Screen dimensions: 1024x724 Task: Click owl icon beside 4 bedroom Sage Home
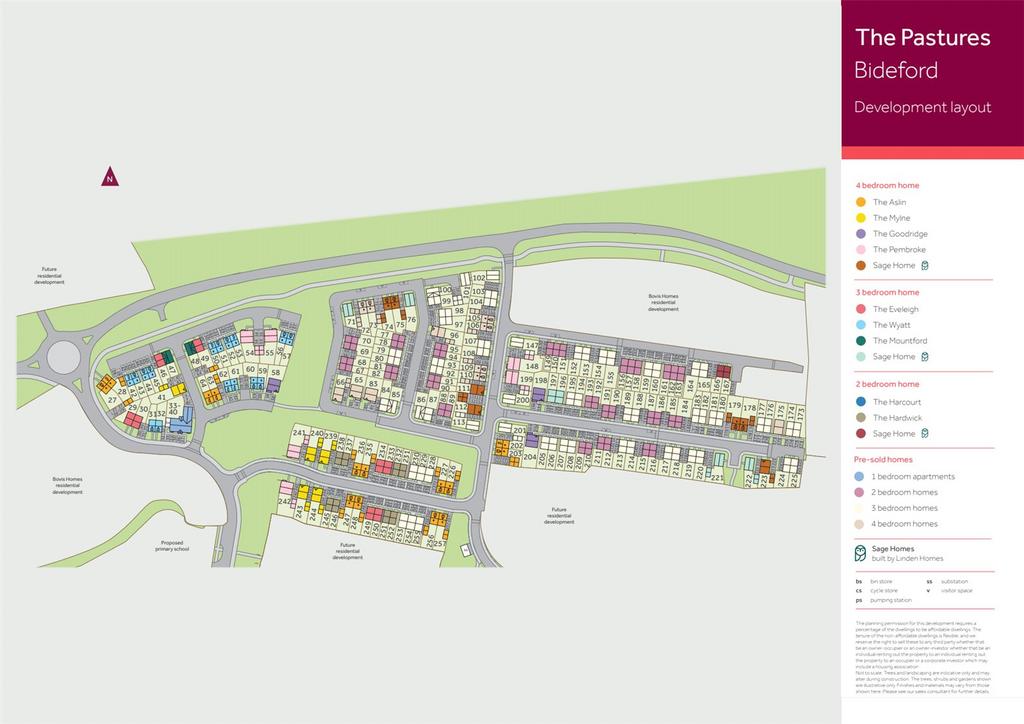click(925, 265)
